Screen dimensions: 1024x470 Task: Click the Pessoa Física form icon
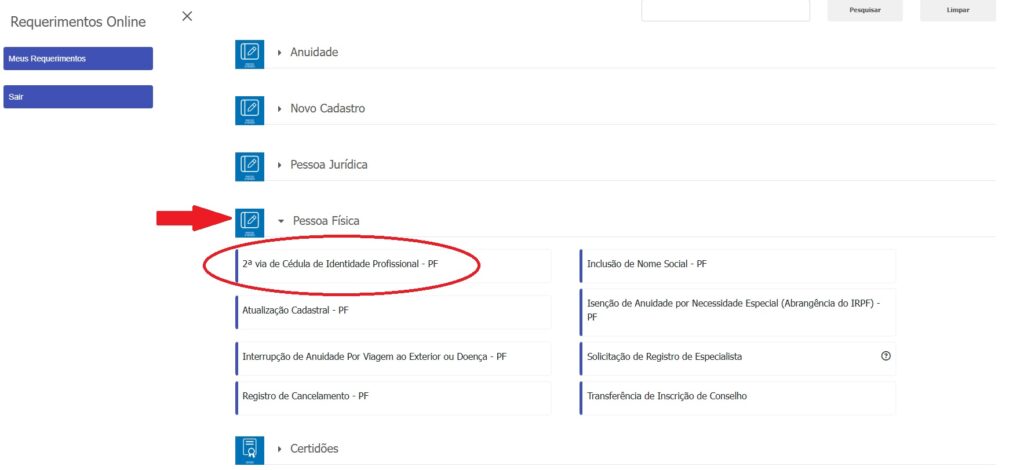[249, 221]
